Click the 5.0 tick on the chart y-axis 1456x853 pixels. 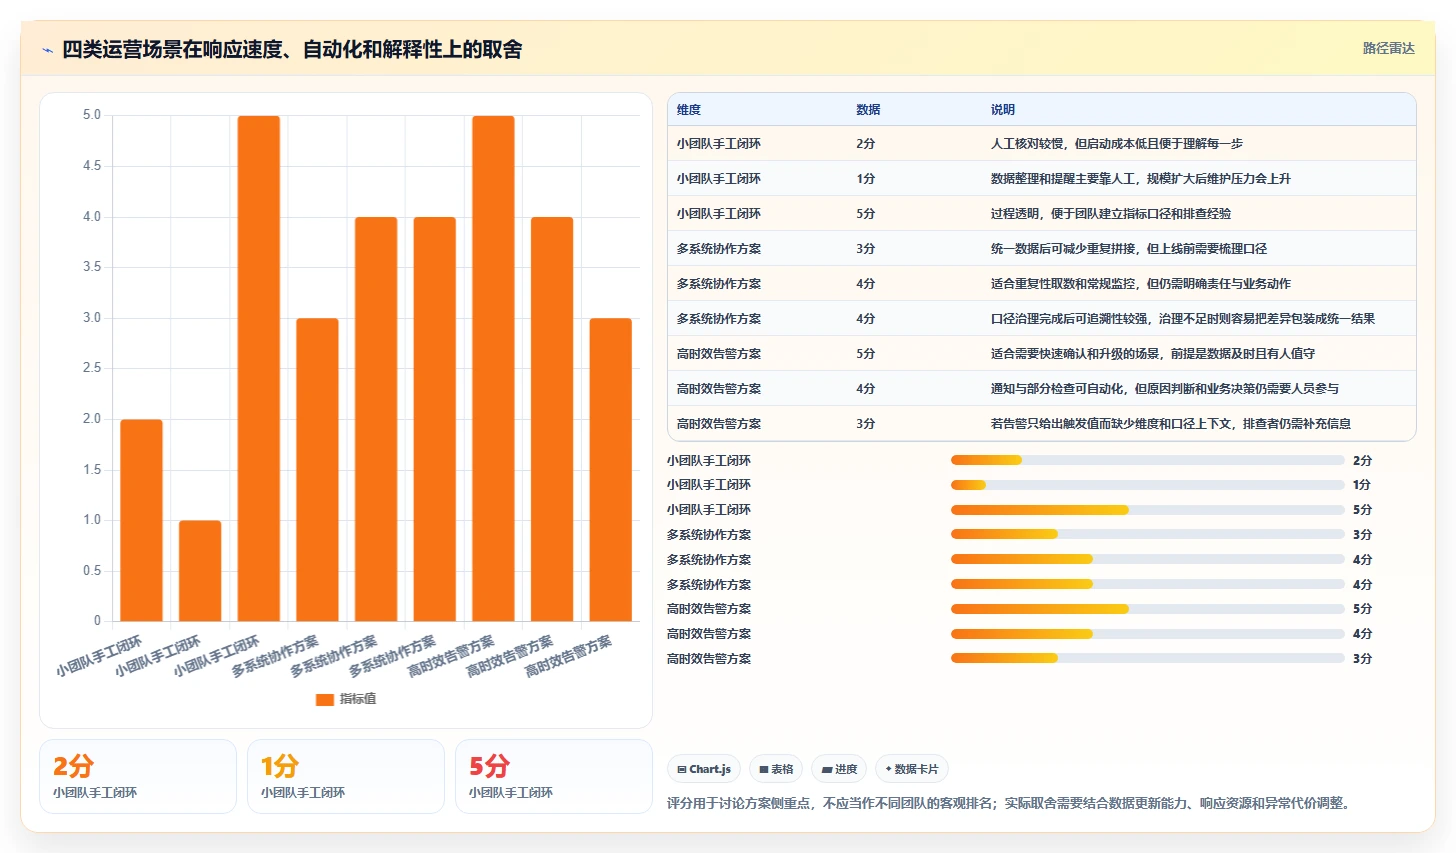(x=92, y=115)
